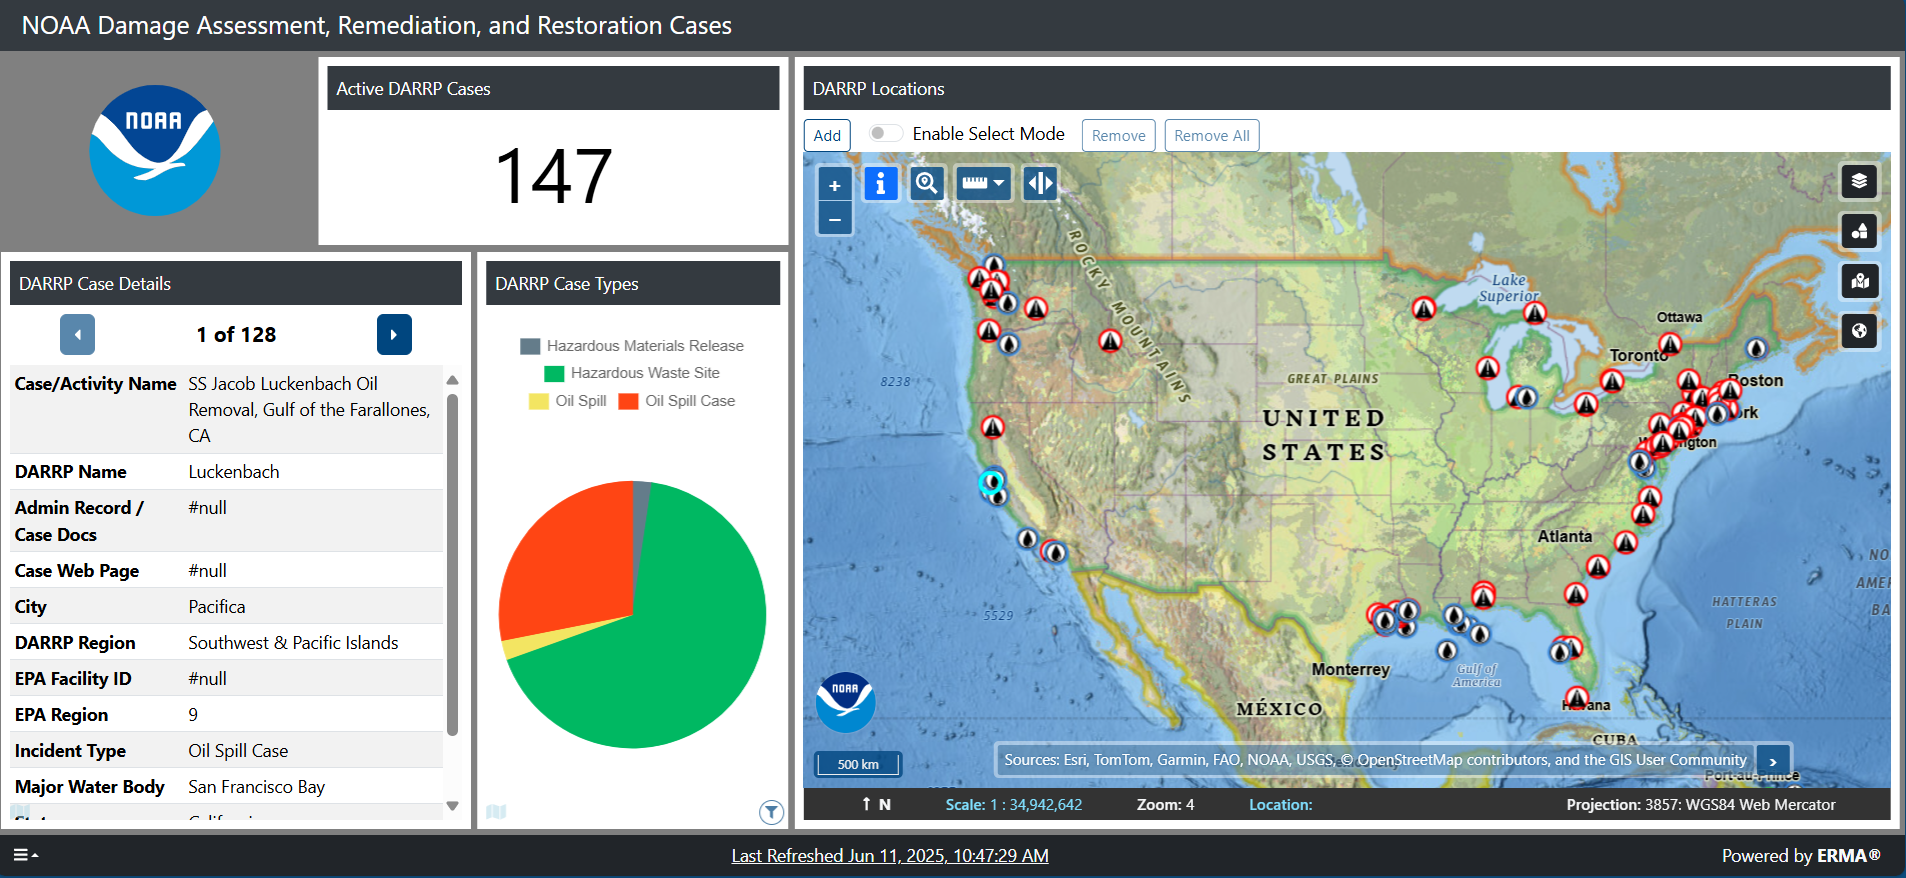The width and height of the screenshot is (1906, 878).
Task: Open the basemap globe button
Action: click(x=1859, y=331)
